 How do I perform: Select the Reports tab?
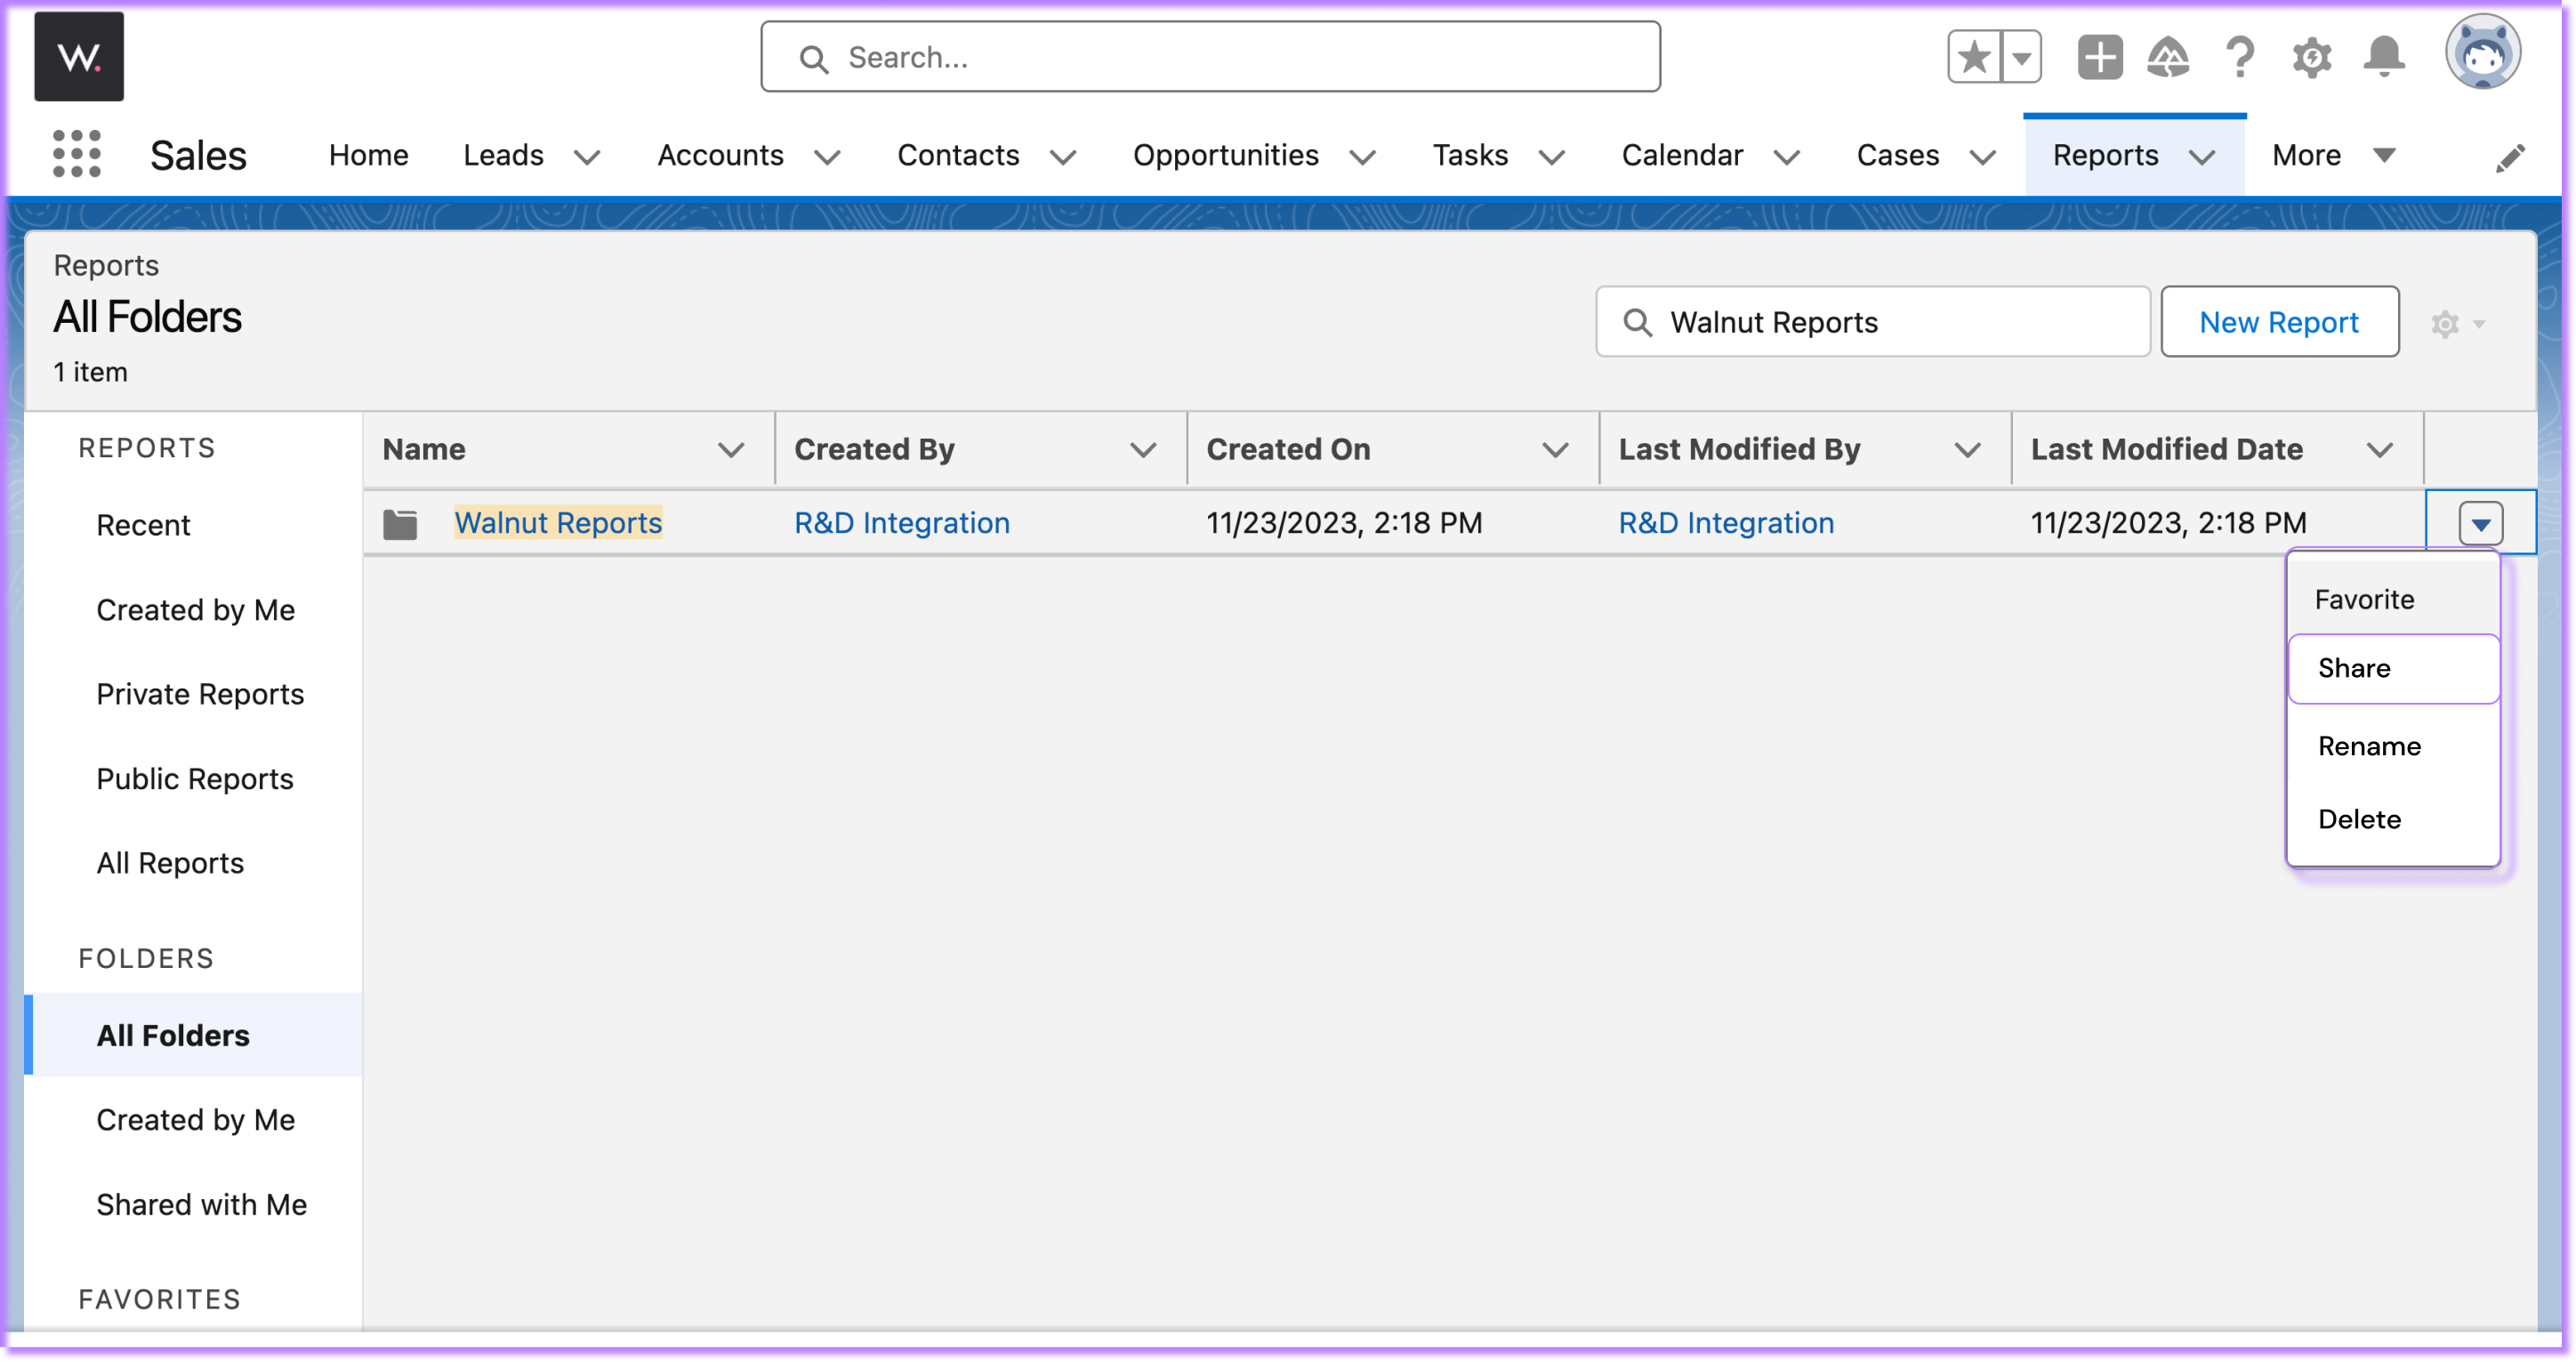click(x=2105, y=155)
